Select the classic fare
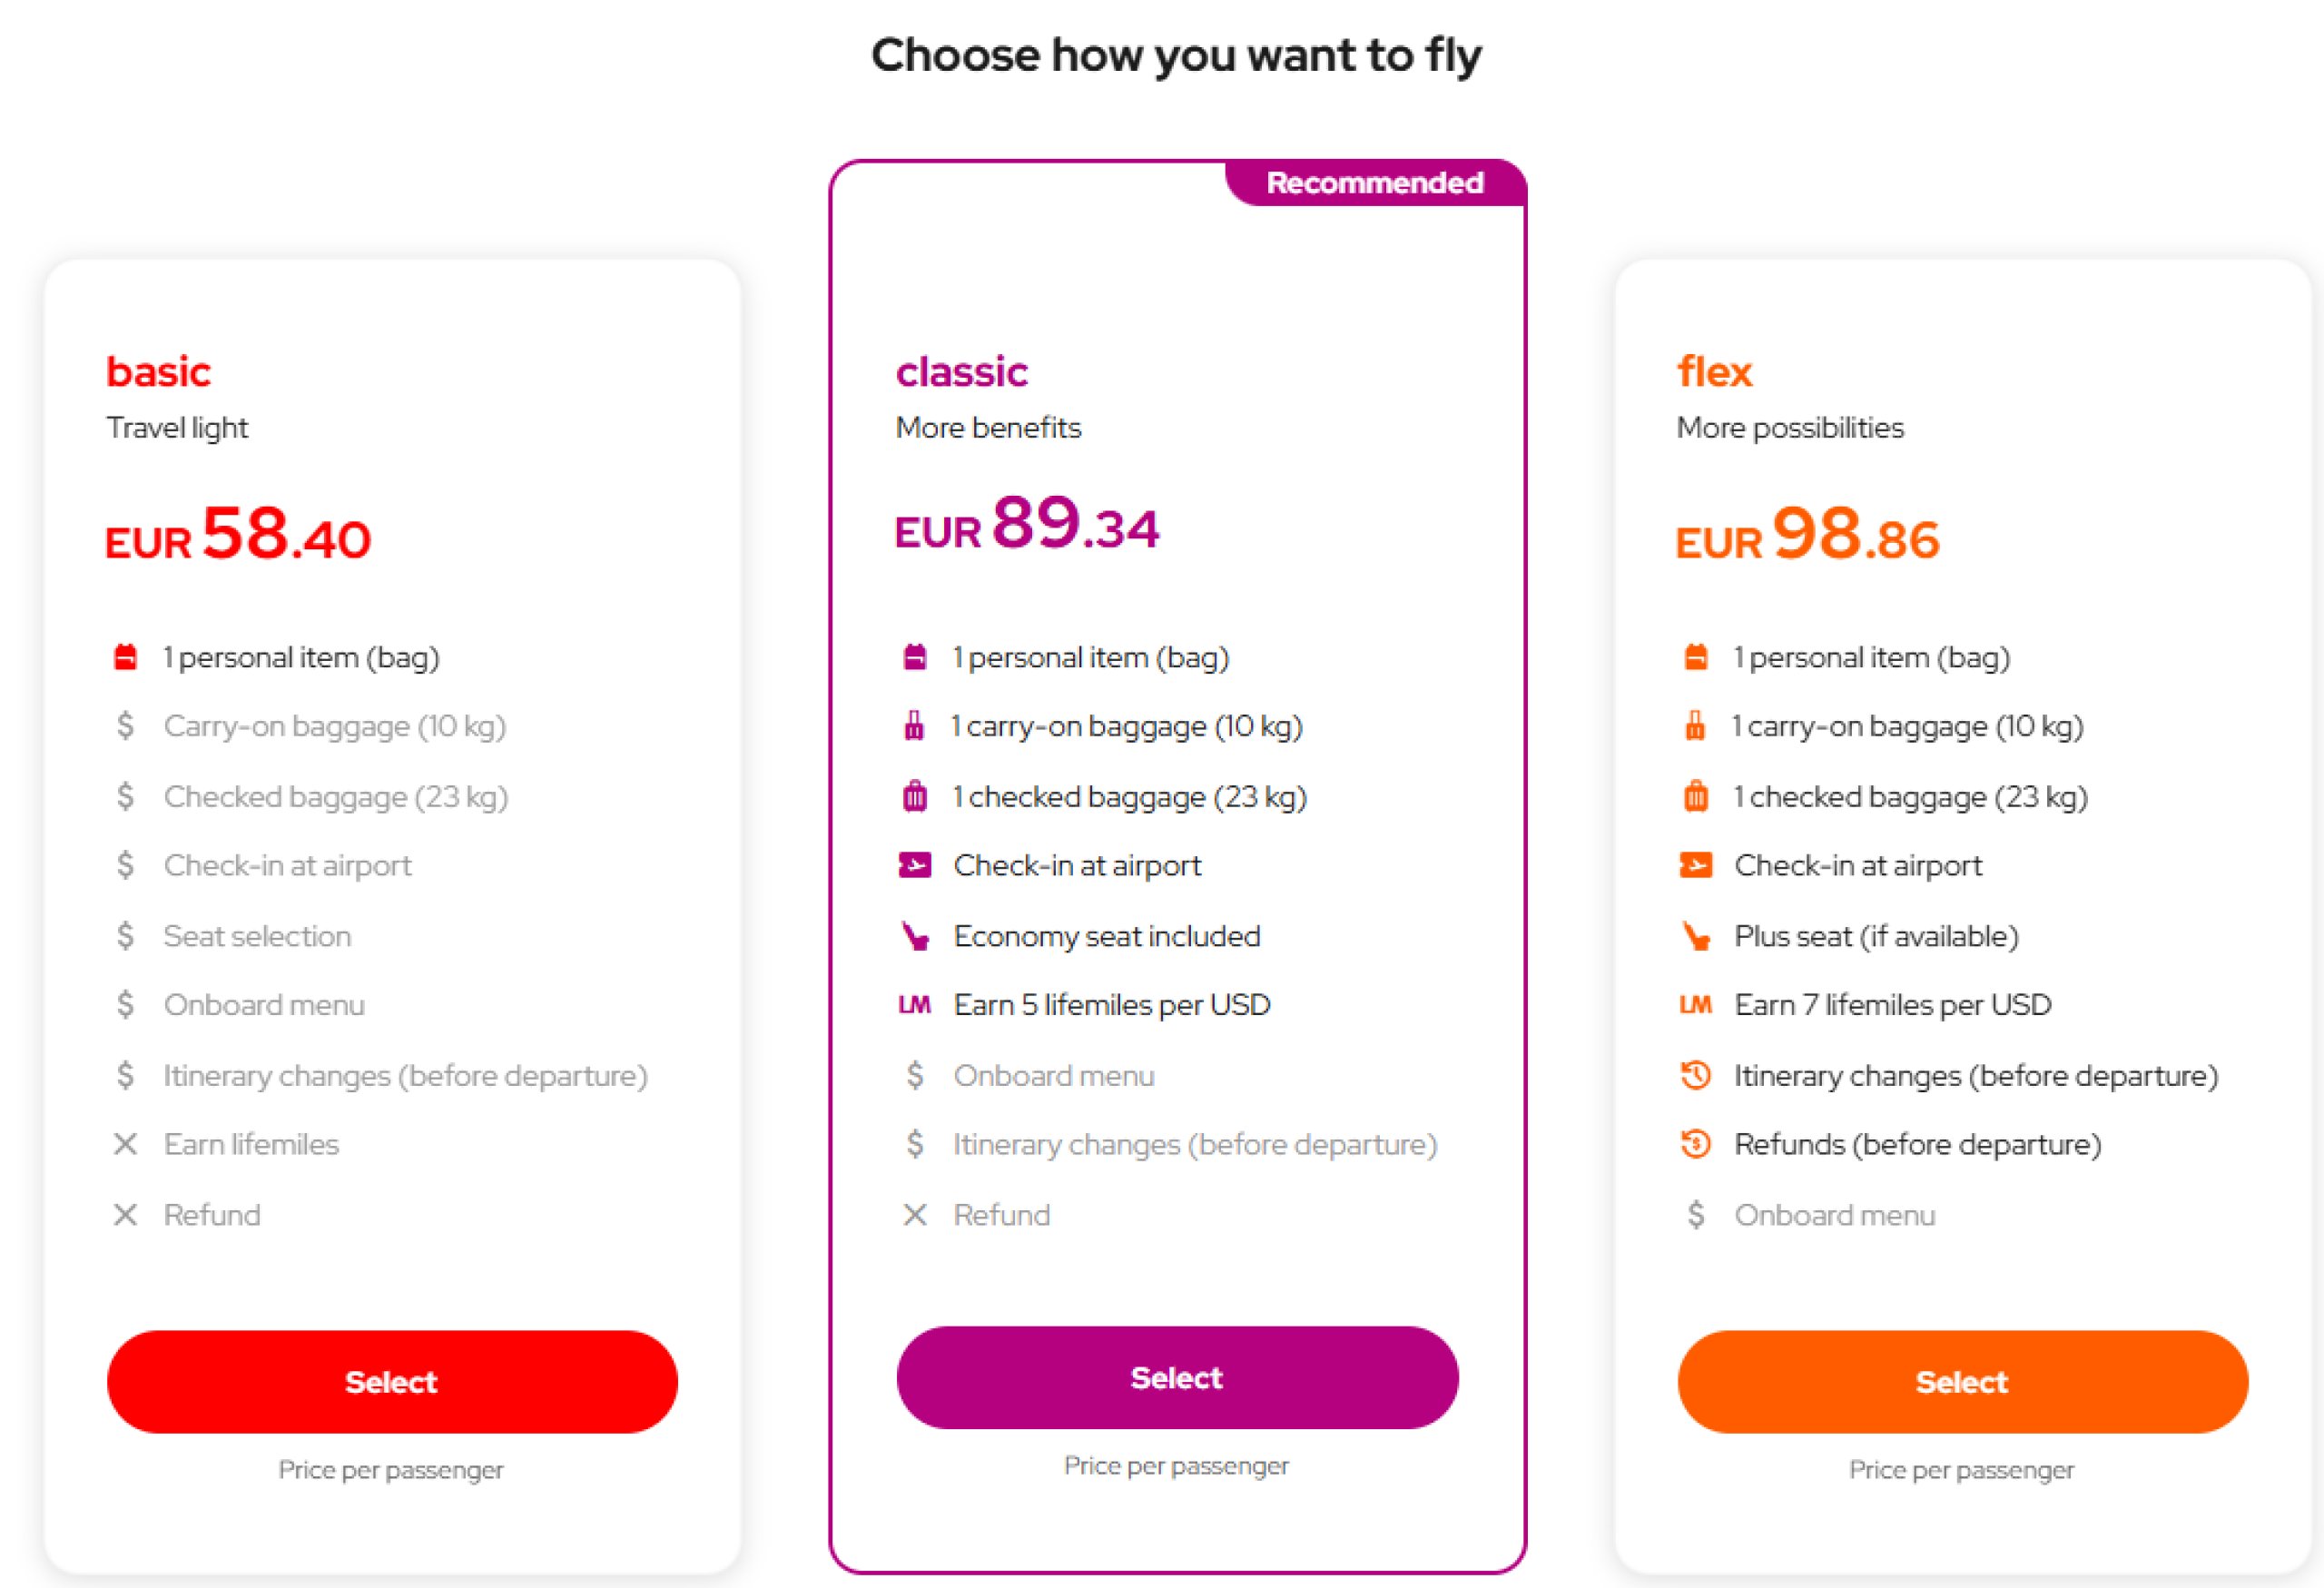The image size is (2324, 1588). coord(1177,1377)
